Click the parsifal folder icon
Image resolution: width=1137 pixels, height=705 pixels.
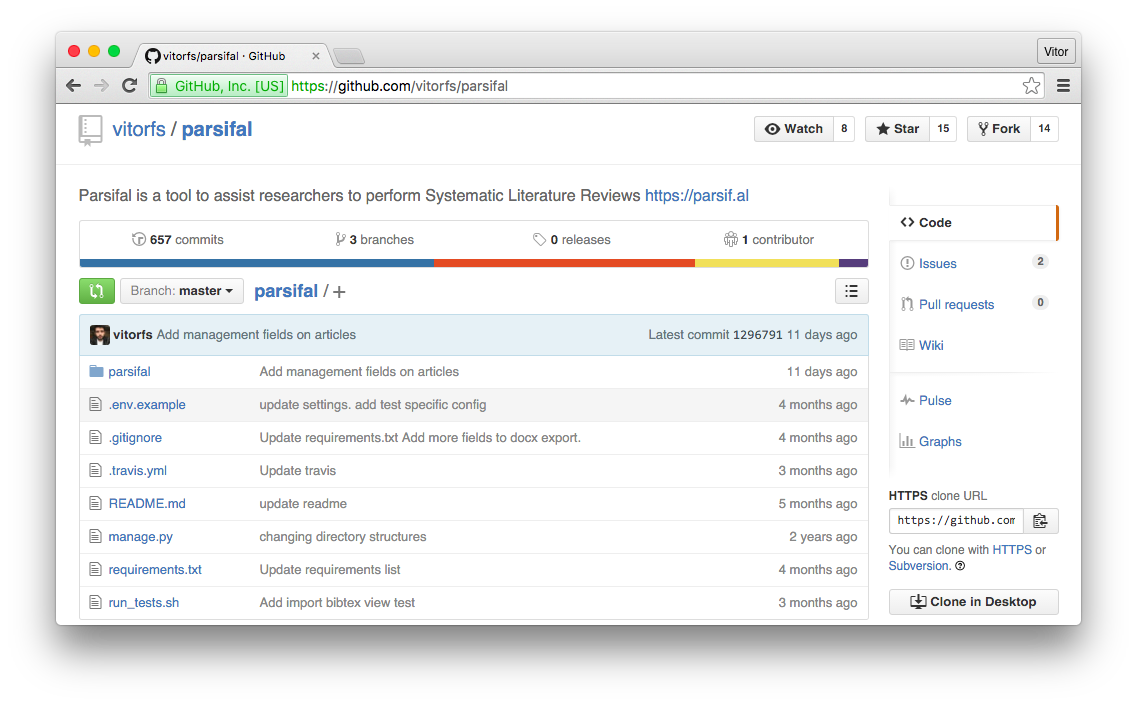tap(96, 371)
